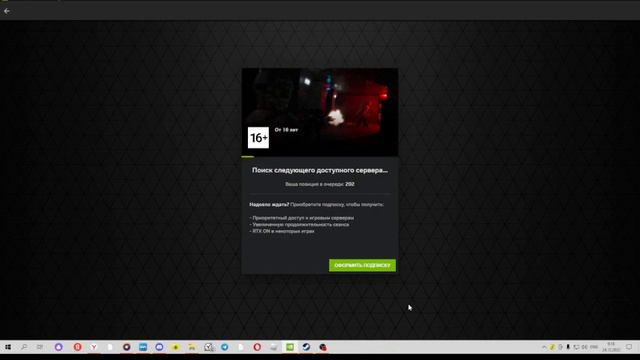
Task: Switch the input language indicator
Action: [594, 347]
